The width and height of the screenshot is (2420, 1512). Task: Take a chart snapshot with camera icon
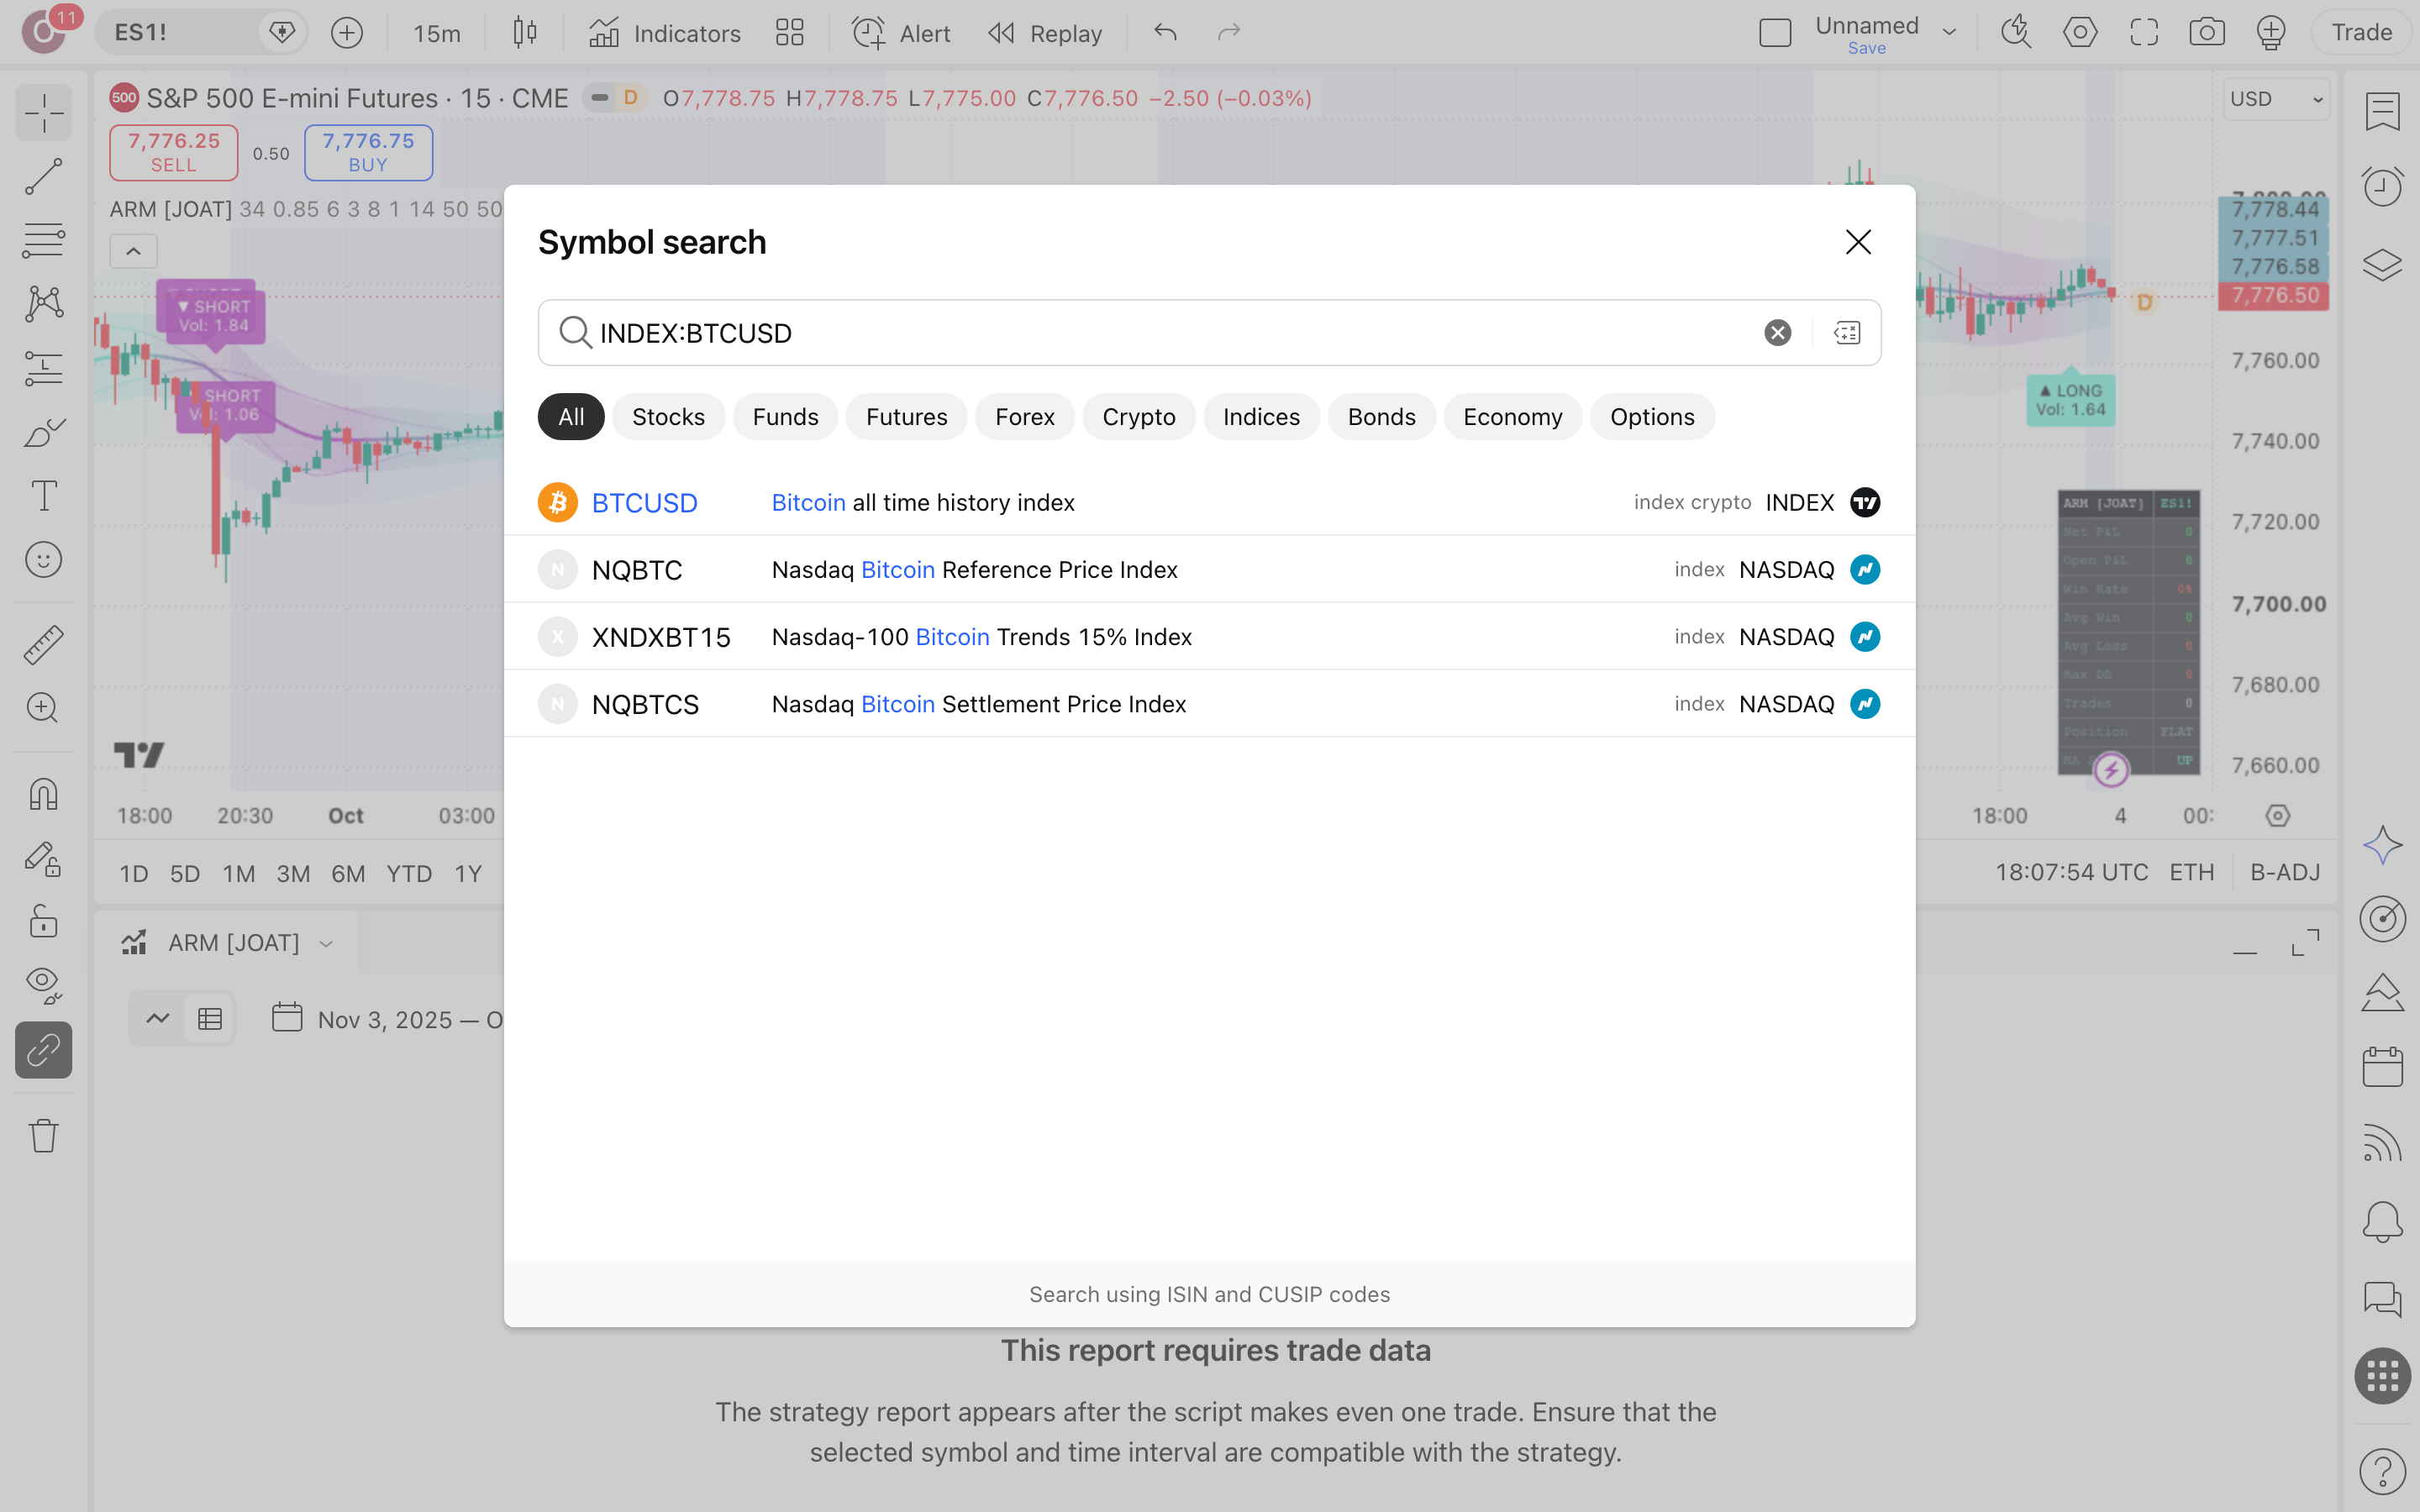(x=2206, y=33)
